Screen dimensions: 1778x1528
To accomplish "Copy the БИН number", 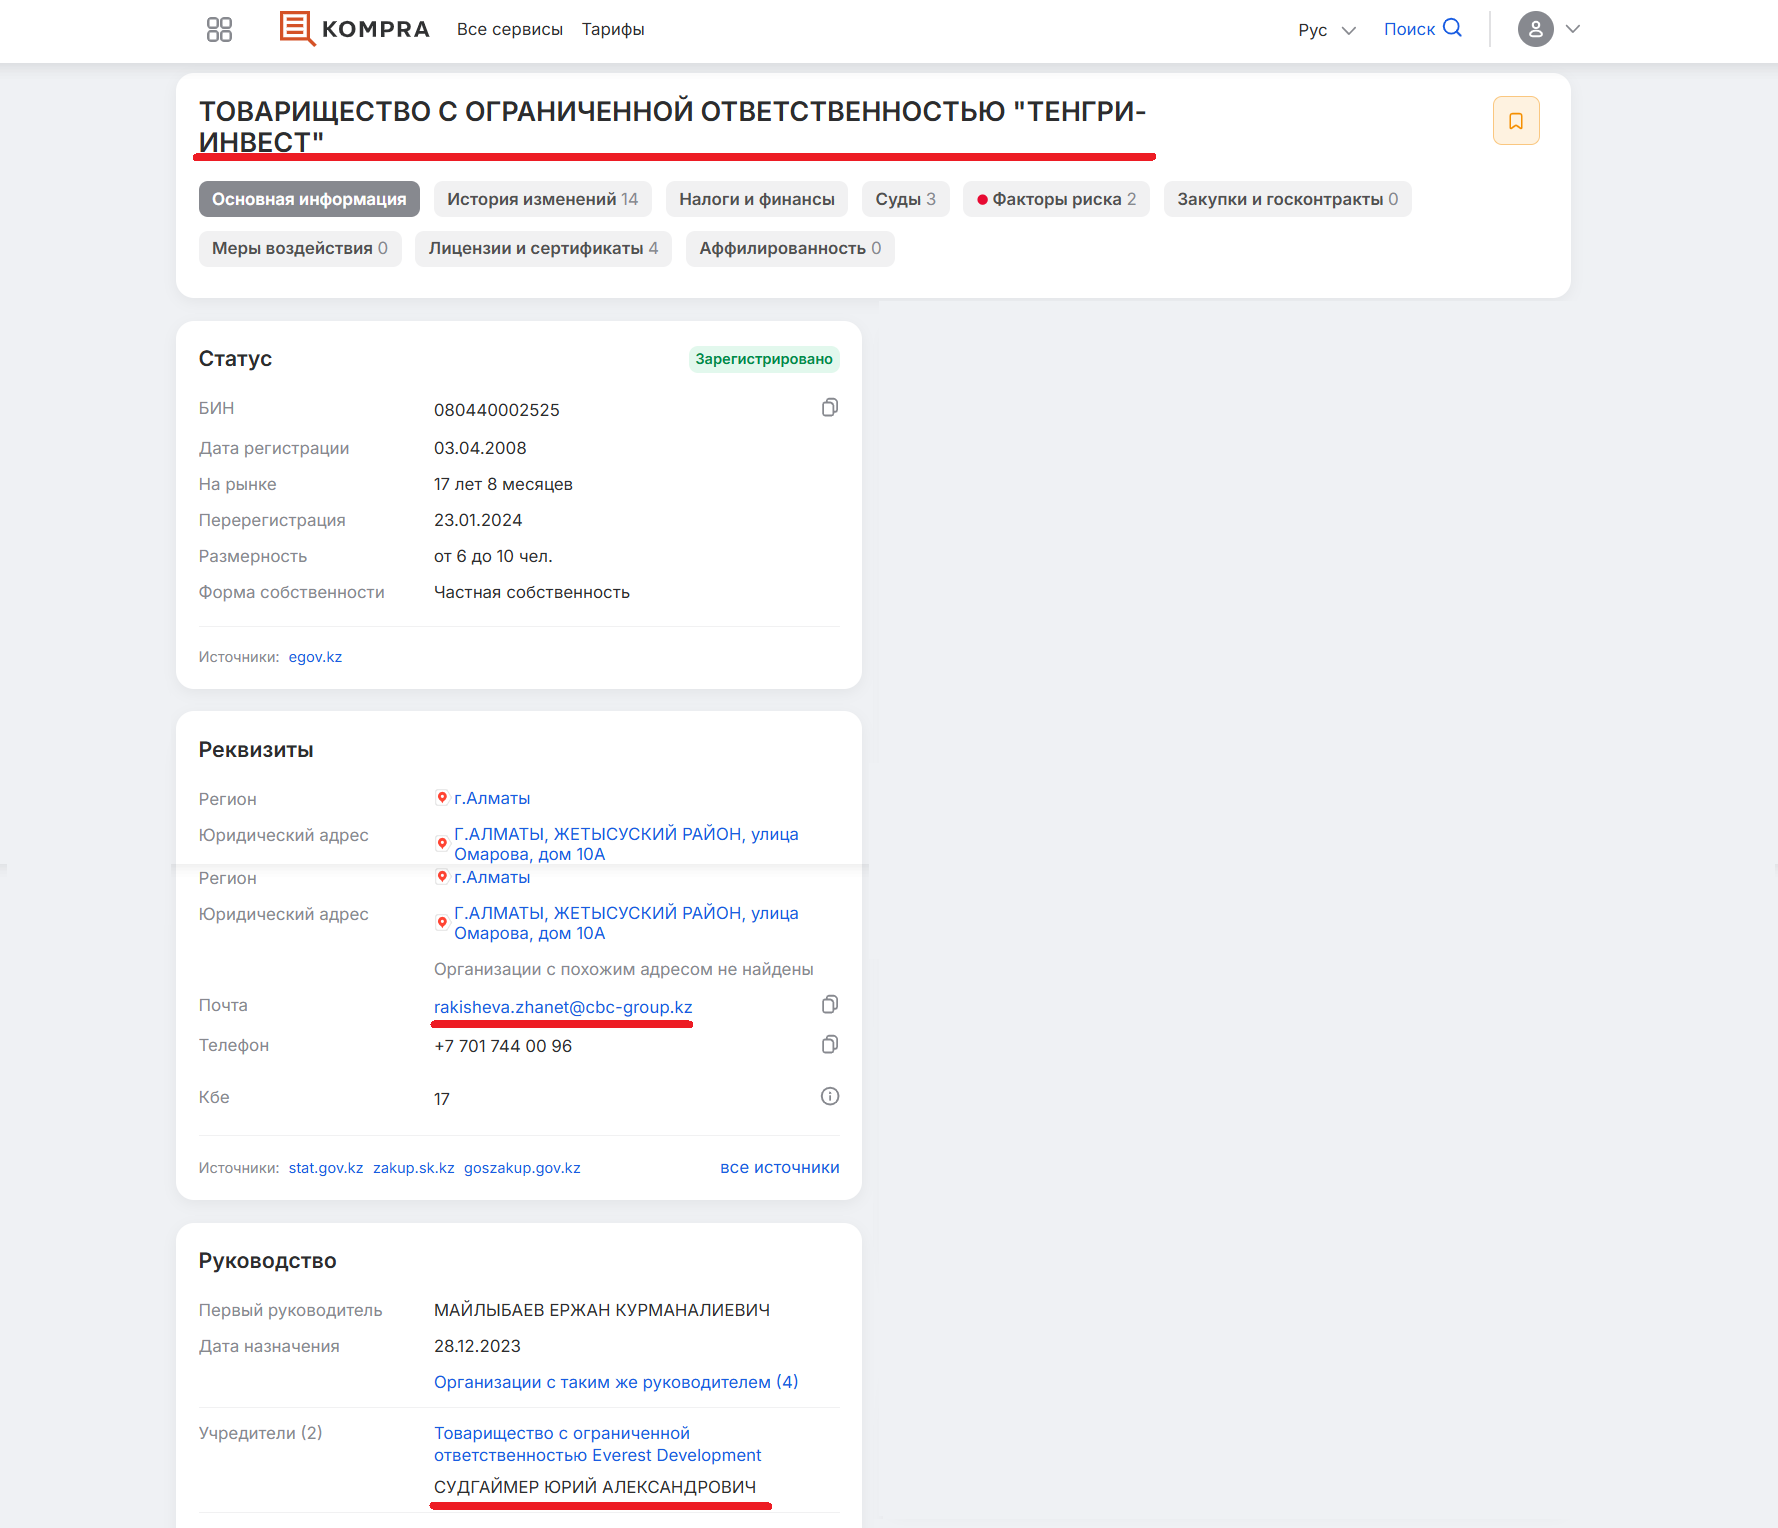I will point(829,408).
